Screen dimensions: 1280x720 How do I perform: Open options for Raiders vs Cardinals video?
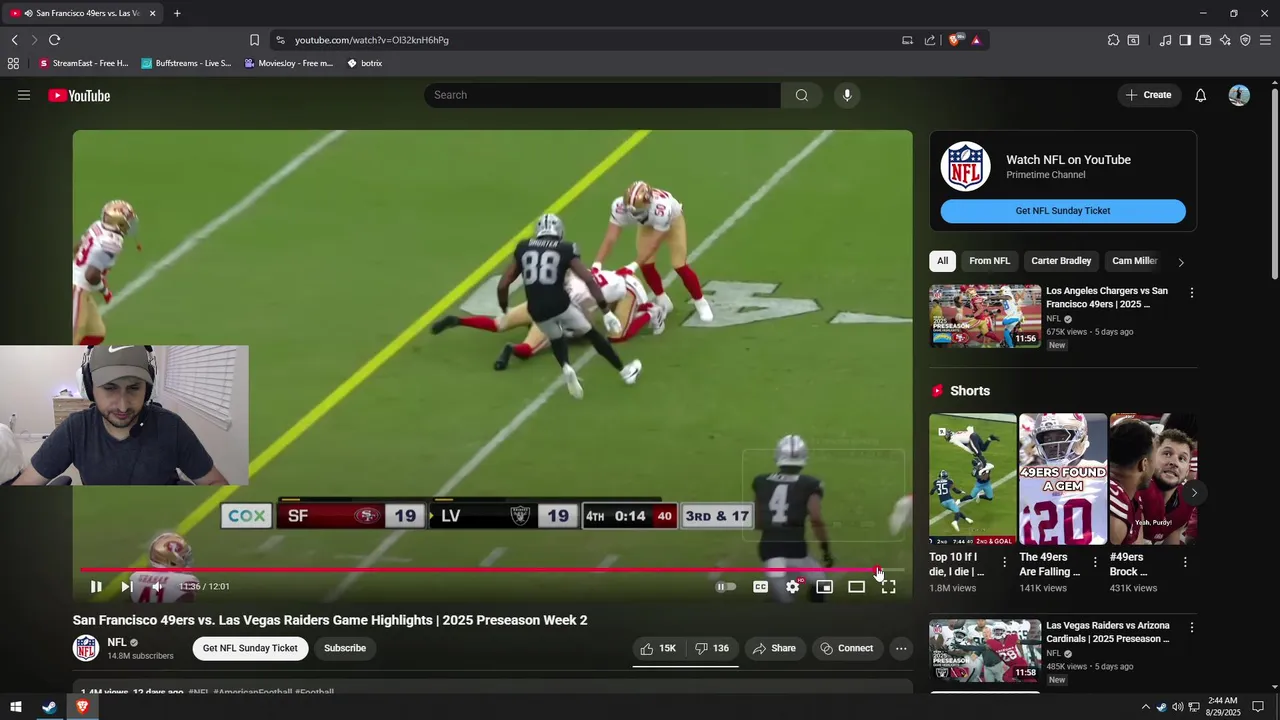click(1191, 628)
